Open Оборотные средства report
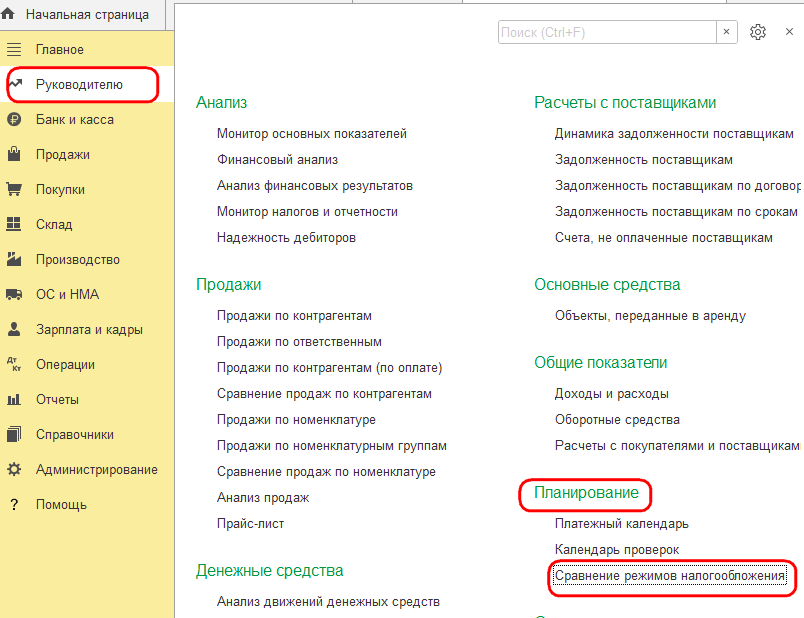 (x=617, y=420)
